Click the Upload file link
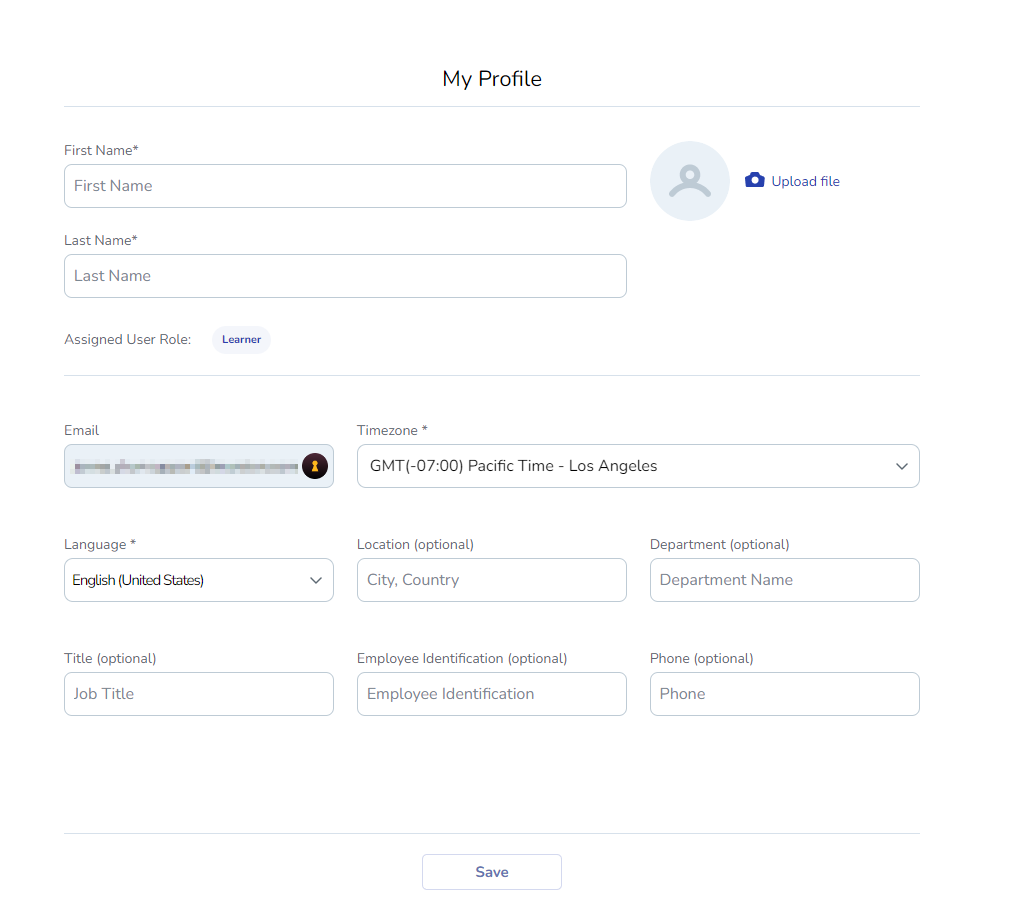The image size is (1009, 910). [x=804, y=181]
